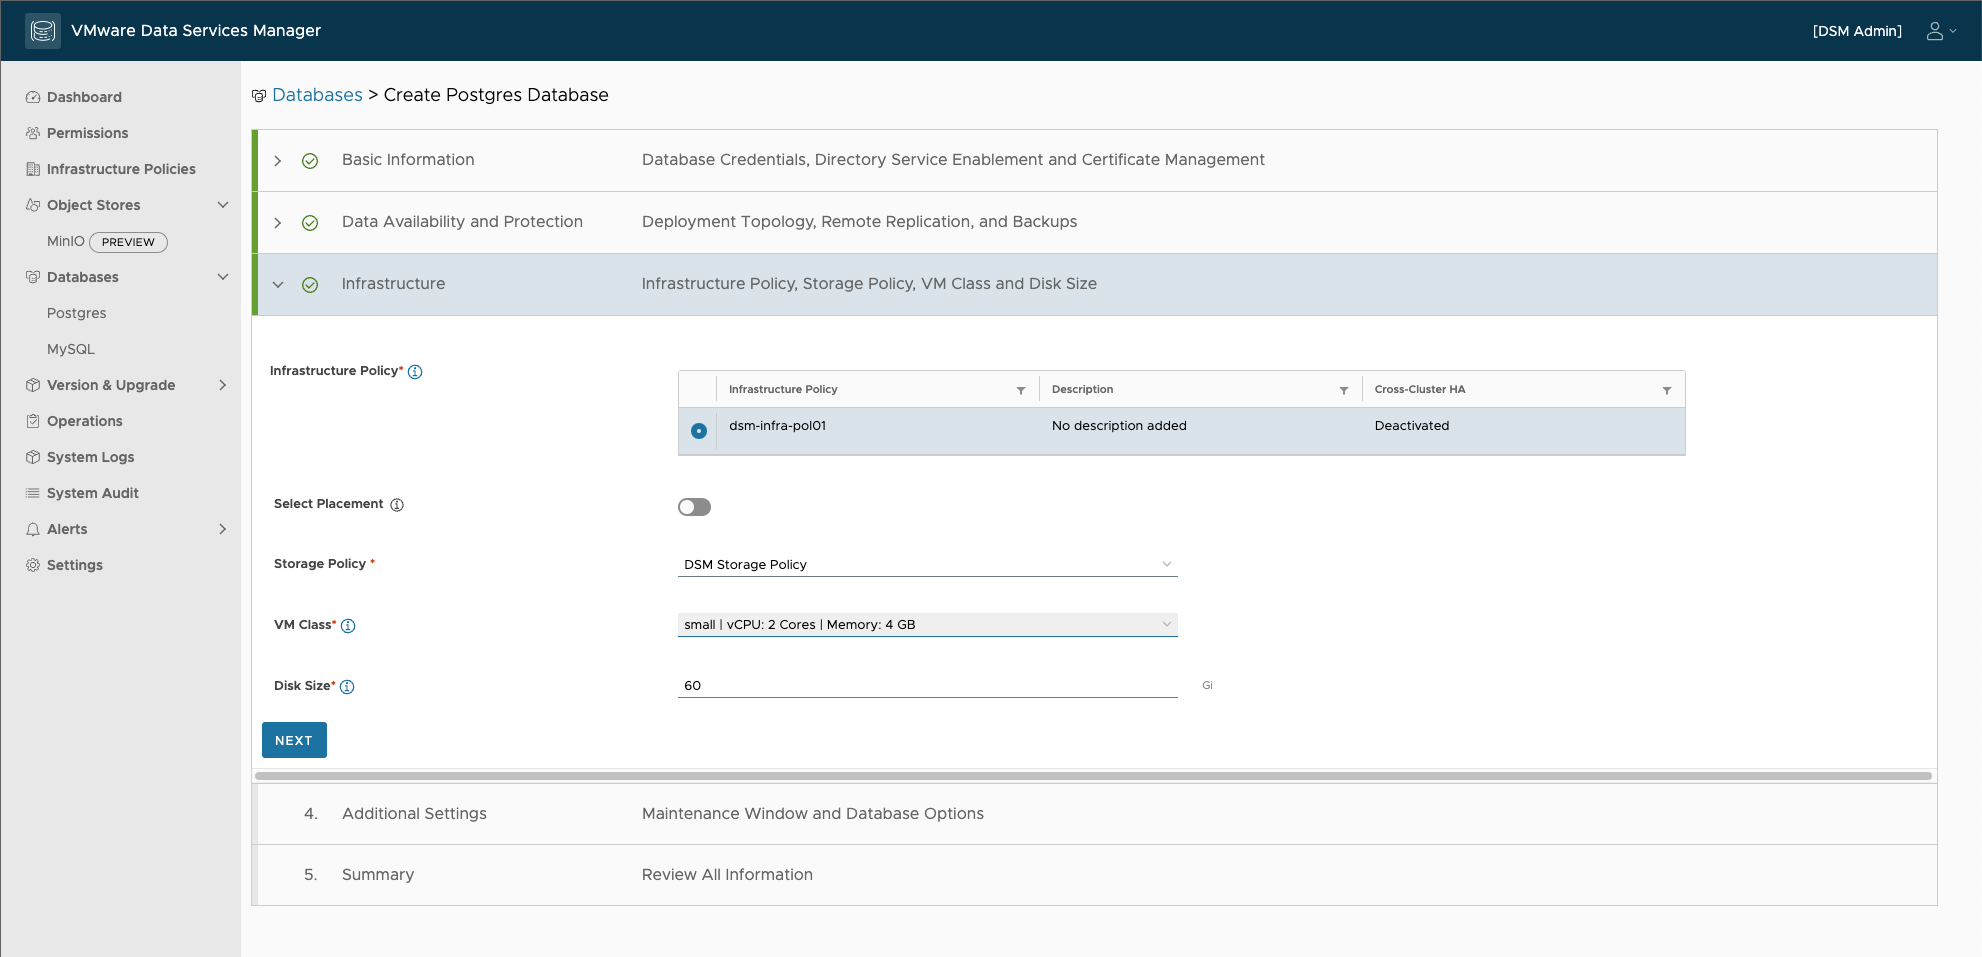This screenshot has height=957, width=1982.
Task: Select the dsm-infra-pol01 radio button
Action: click(x=699, y=431)
